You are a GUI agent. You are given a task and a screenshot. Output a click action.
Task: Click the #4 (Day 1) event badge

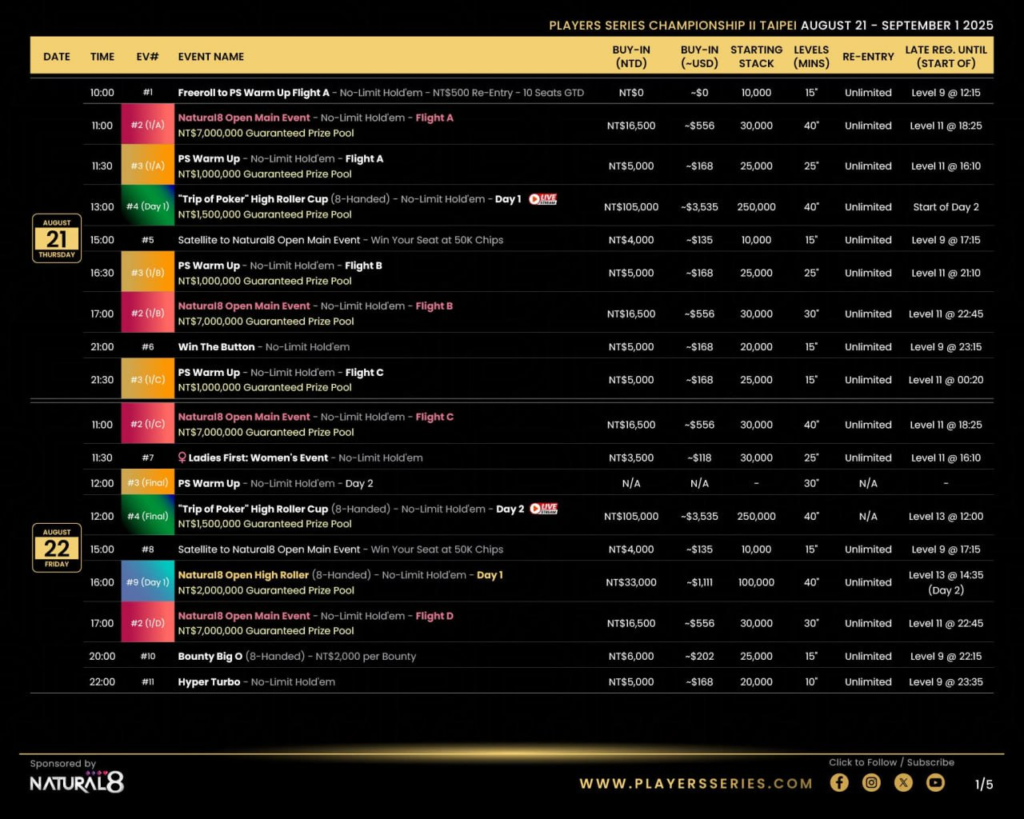coord(148,206)
